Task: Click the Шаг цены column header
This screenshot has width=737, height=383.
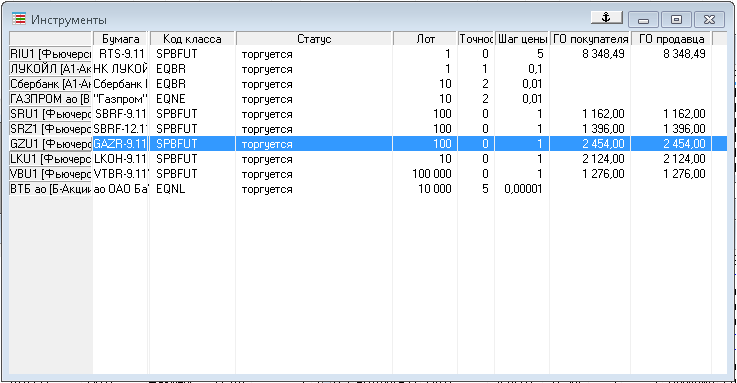Action: [x=522, y=39]
